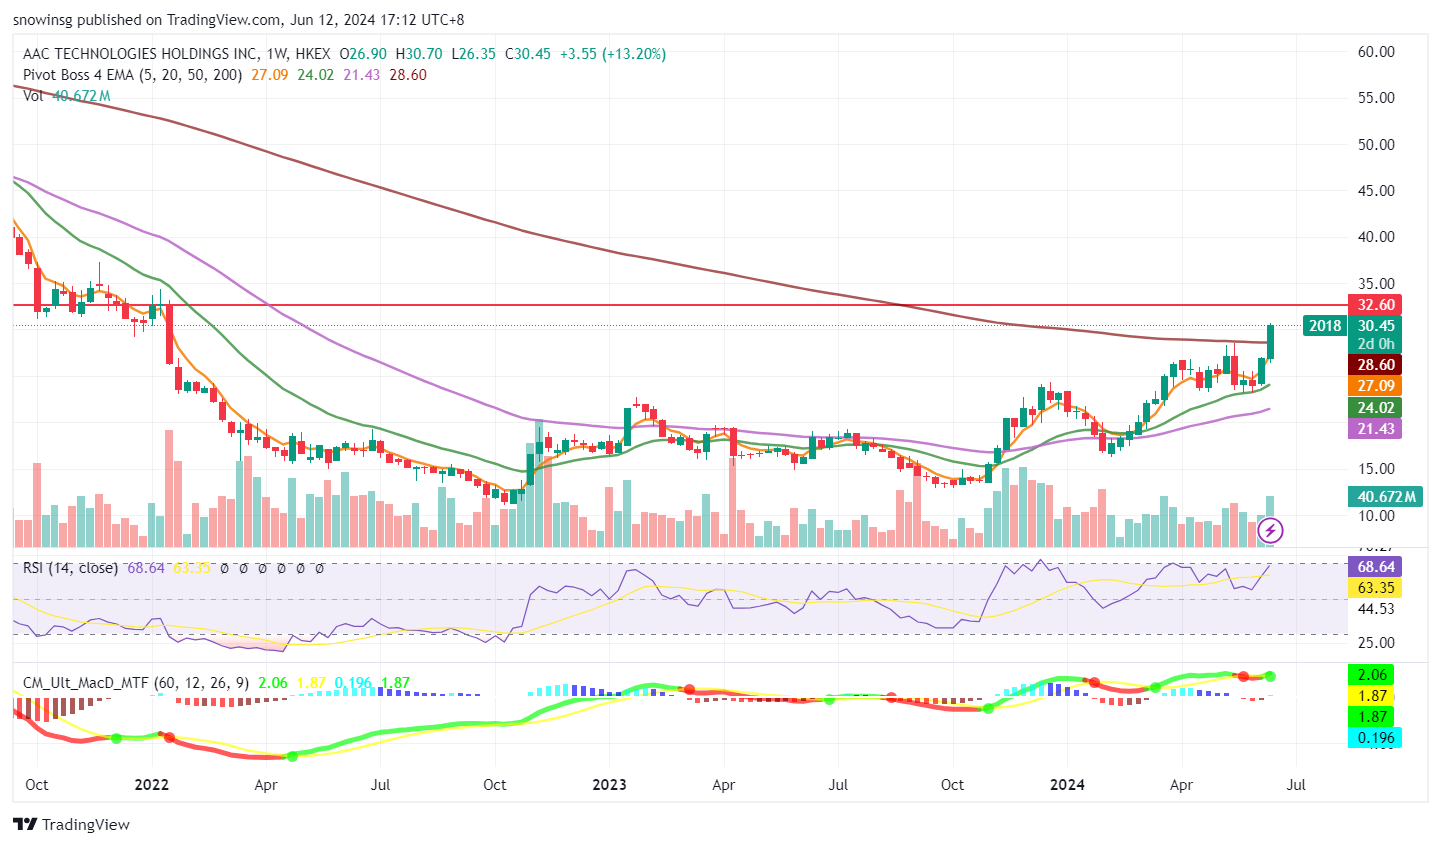
Task: Click the green 2.06 MACD axis label
Action: (1372, 675)
